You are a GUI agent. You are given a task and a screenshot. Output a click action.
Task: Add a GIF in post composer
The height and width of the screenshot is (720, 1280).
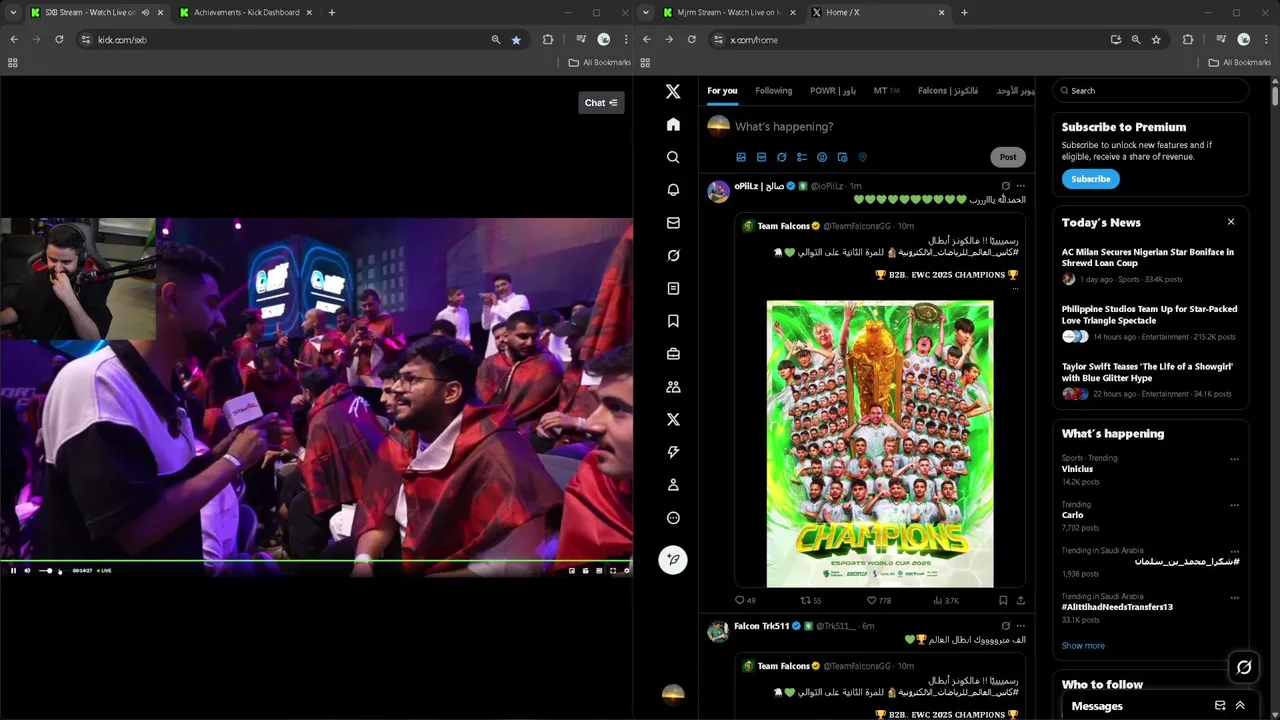(761, 157)
